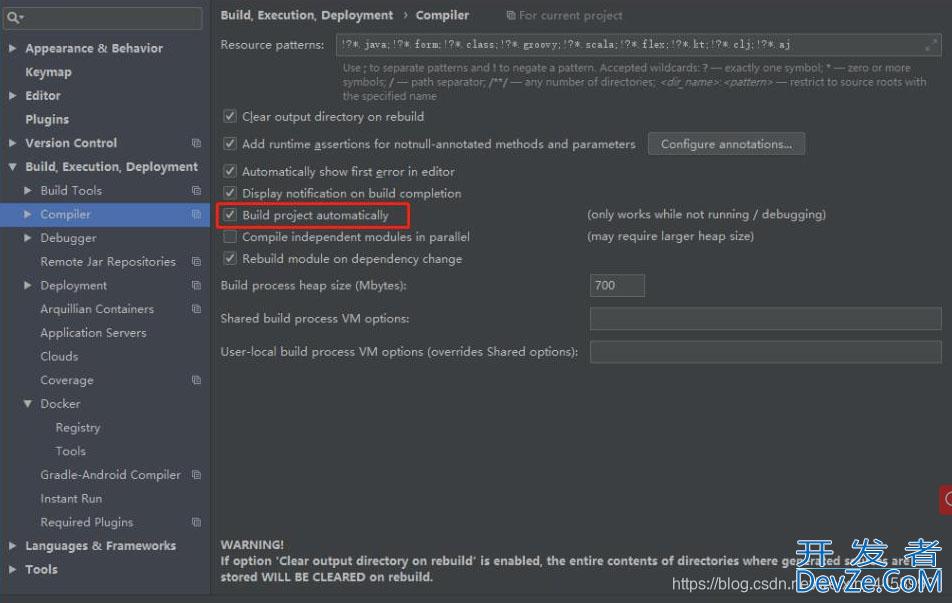Click Shared build process VM options field

[765, 318]
